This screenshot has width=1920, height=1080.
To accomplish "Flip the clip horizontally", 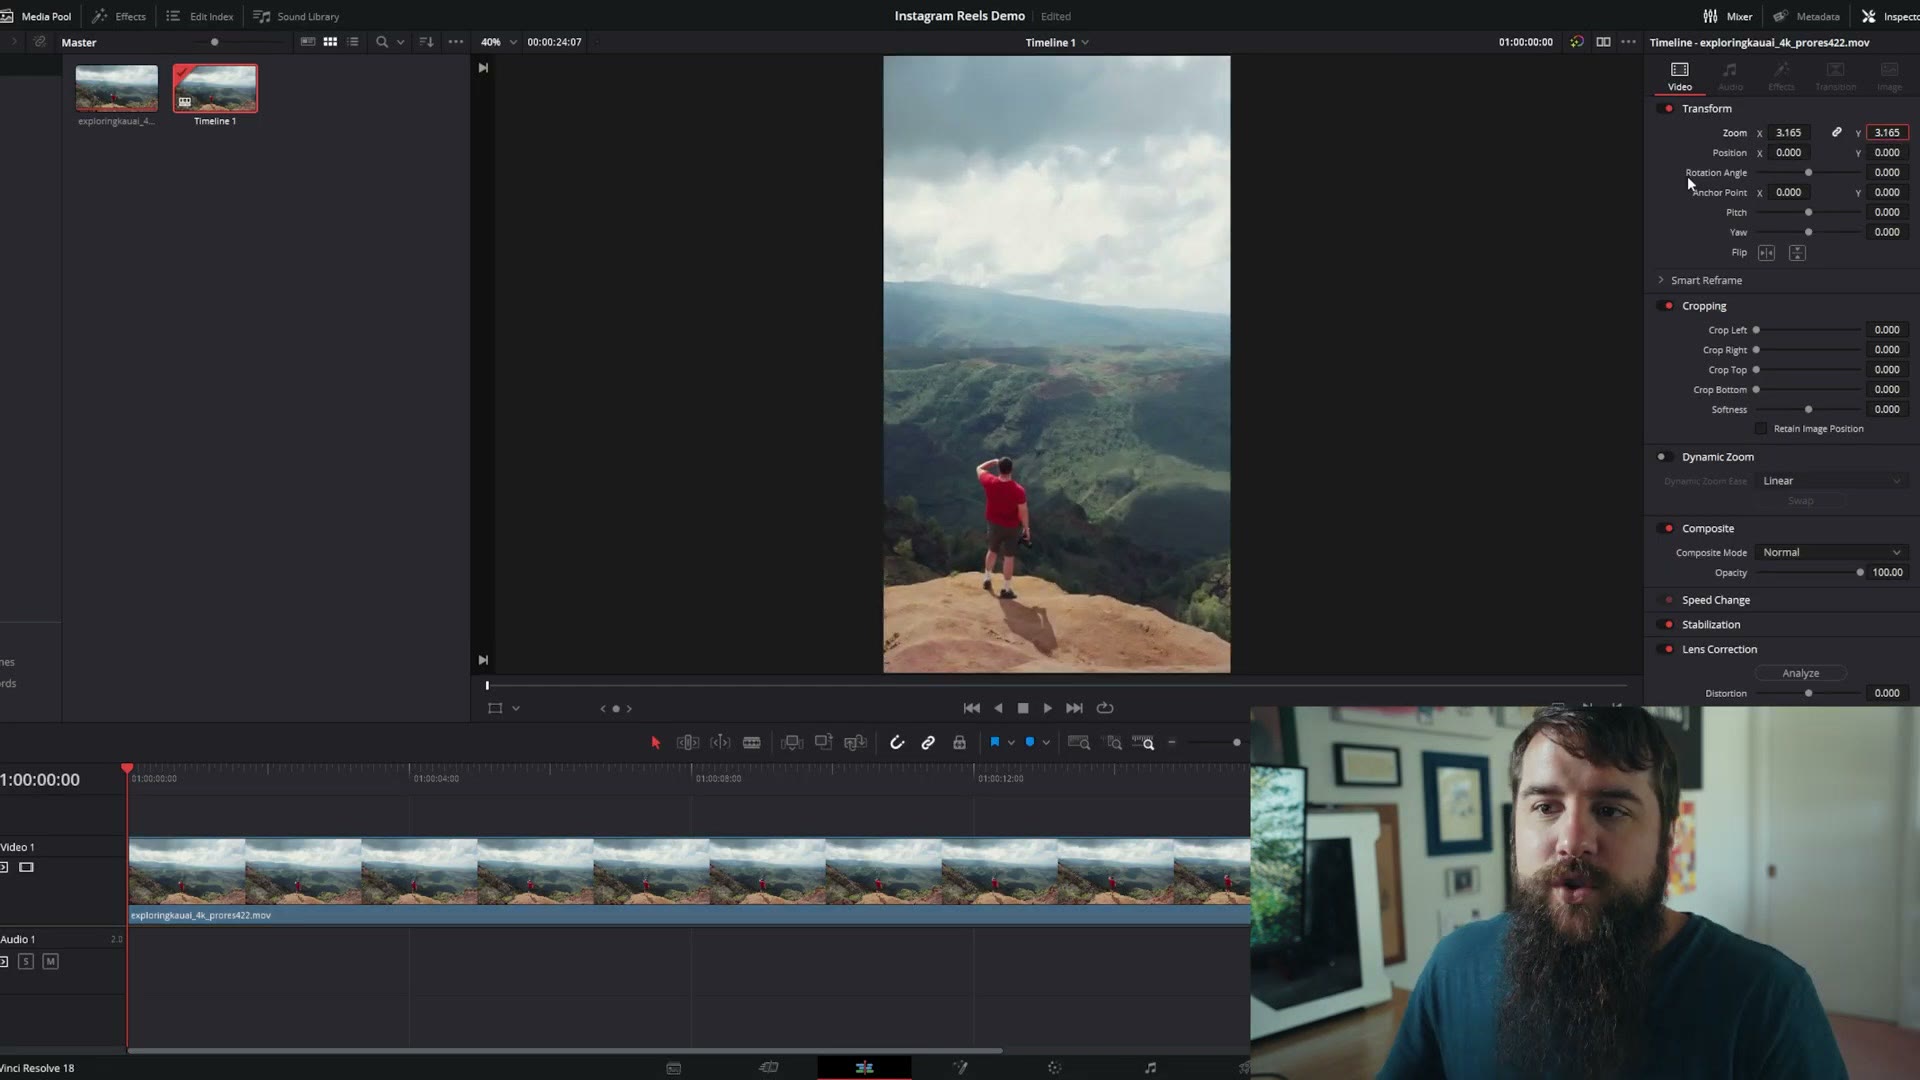I will tap(1767, 253).
